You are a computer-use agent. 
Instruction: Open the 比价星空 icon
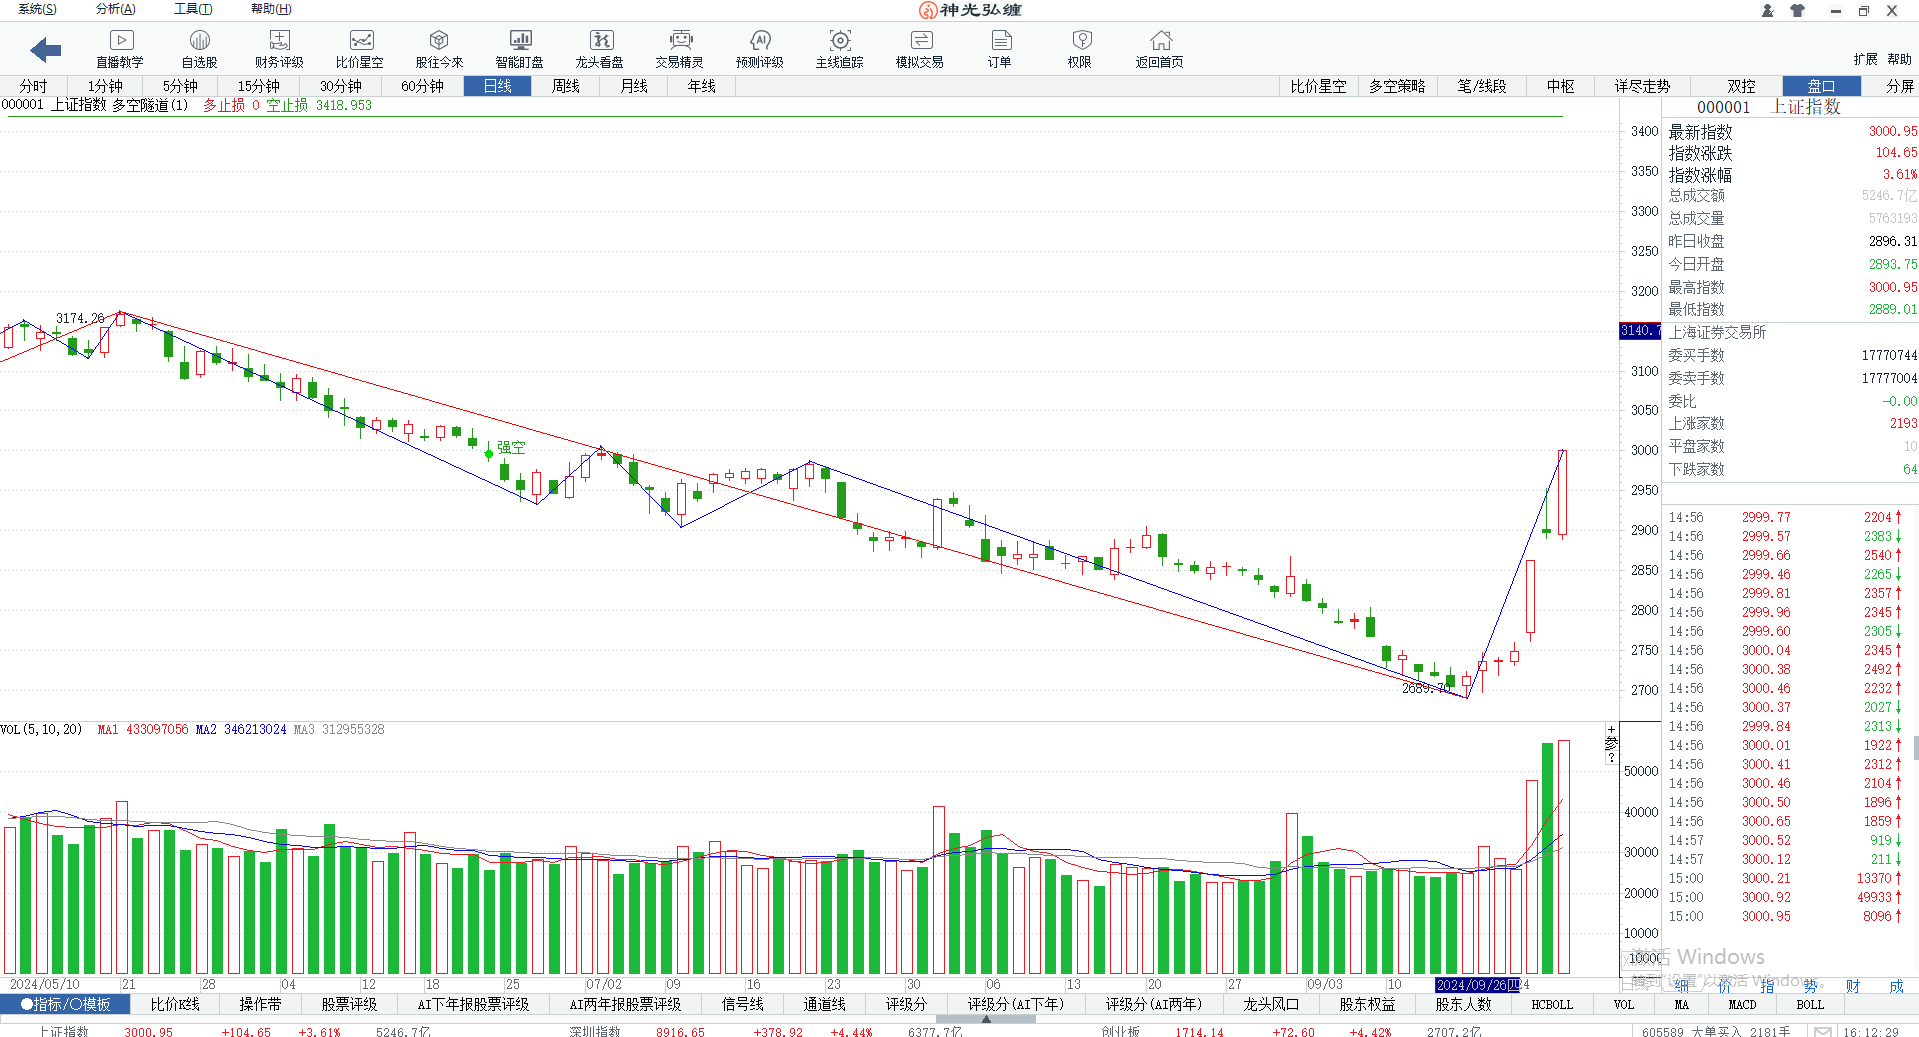360,49
